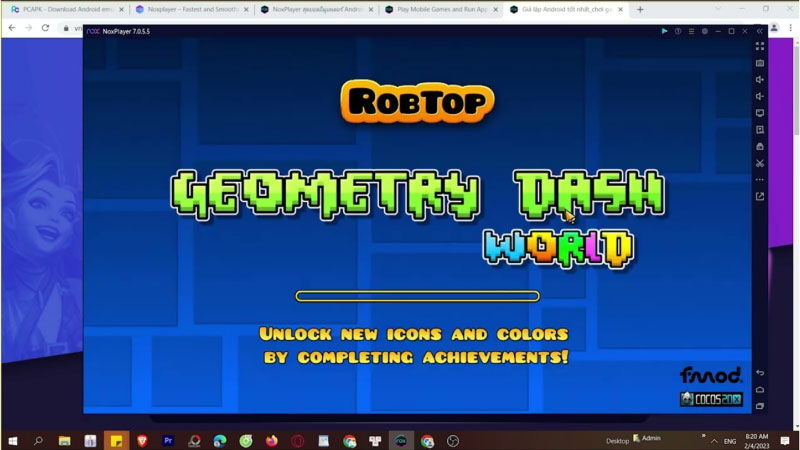Open recent apps in NoxPlayer sidebar
Viewport: 800px width, 450px height.
760,406
